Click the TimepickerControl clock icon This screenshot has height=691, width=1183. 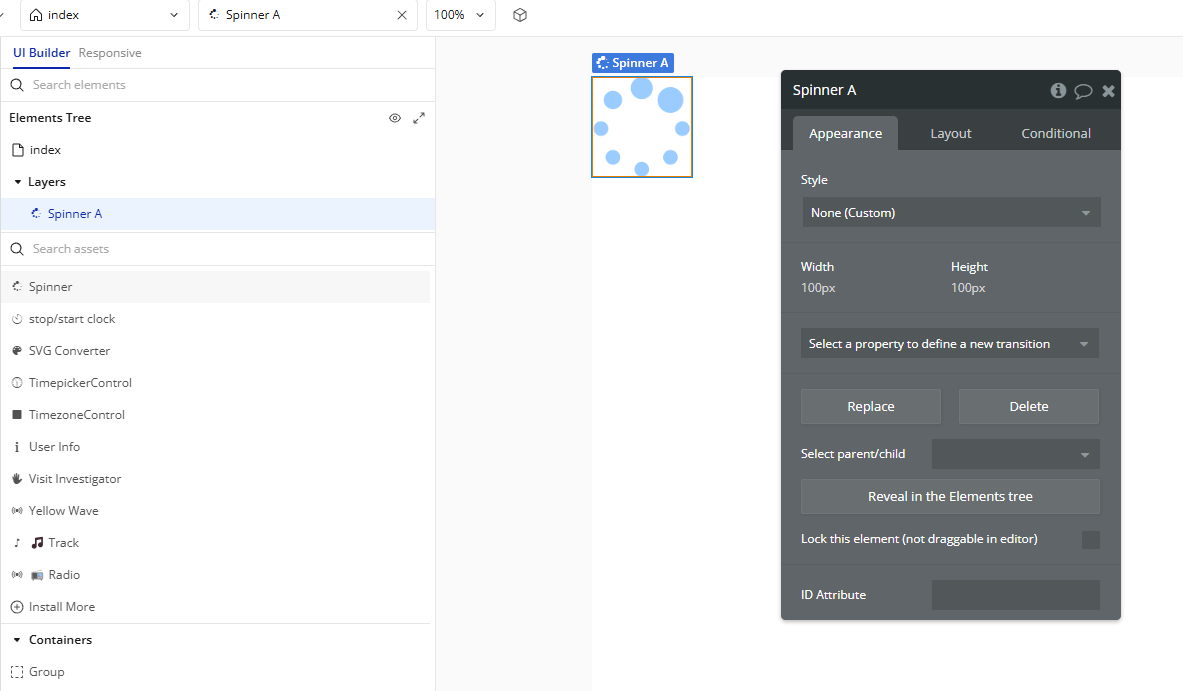(x=17, y=382)
